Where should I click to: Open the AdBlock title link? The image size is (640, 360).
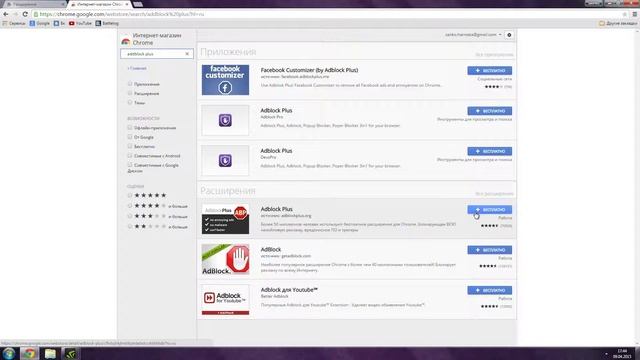[x=271, y=249]
